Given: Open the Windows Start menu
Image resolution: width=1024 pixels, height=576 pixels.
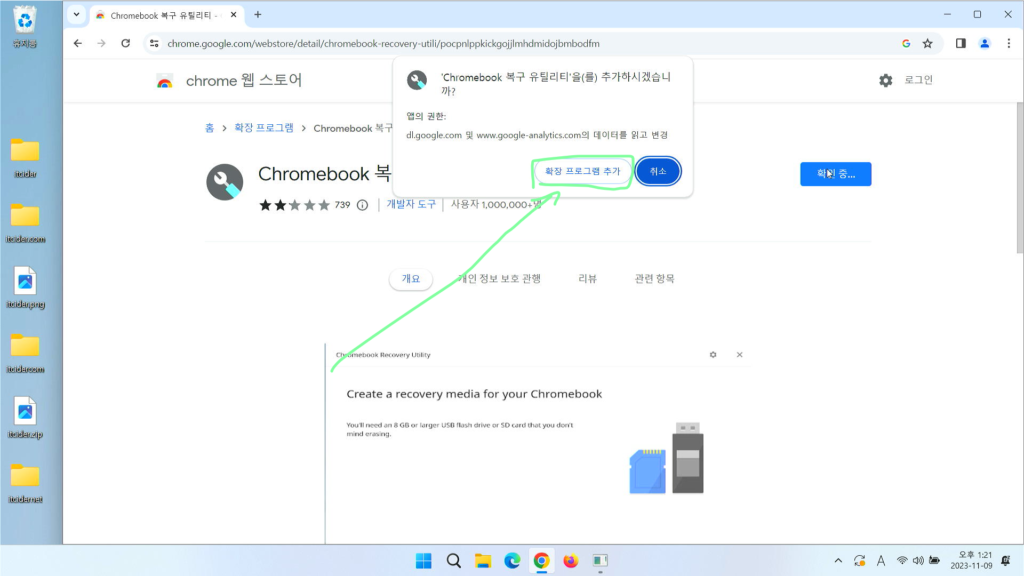Looking at the screenshot, I should [423, 561].
